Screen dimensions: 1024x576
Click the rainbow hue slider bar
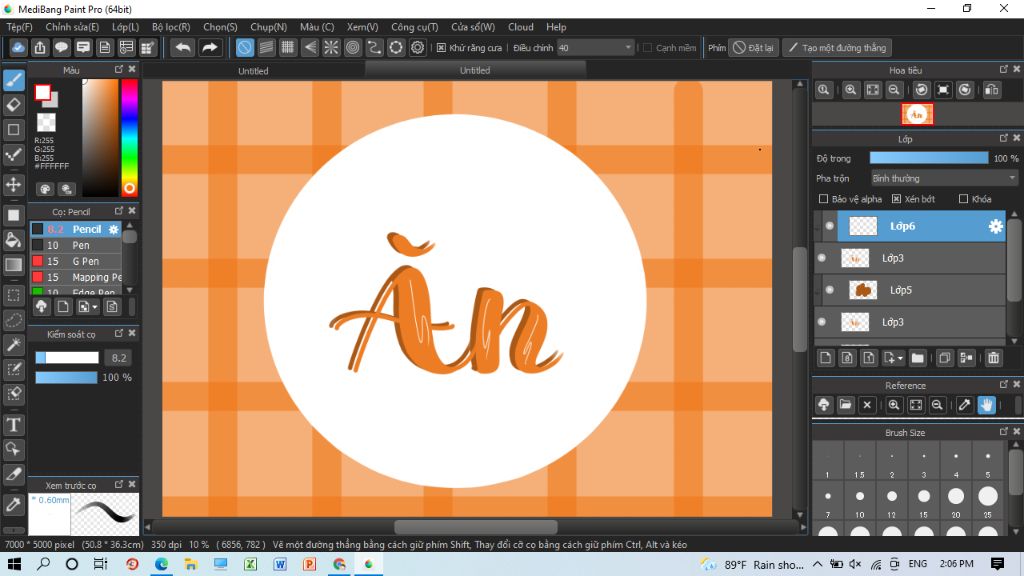pyautogui.click(x=129, y=137)
